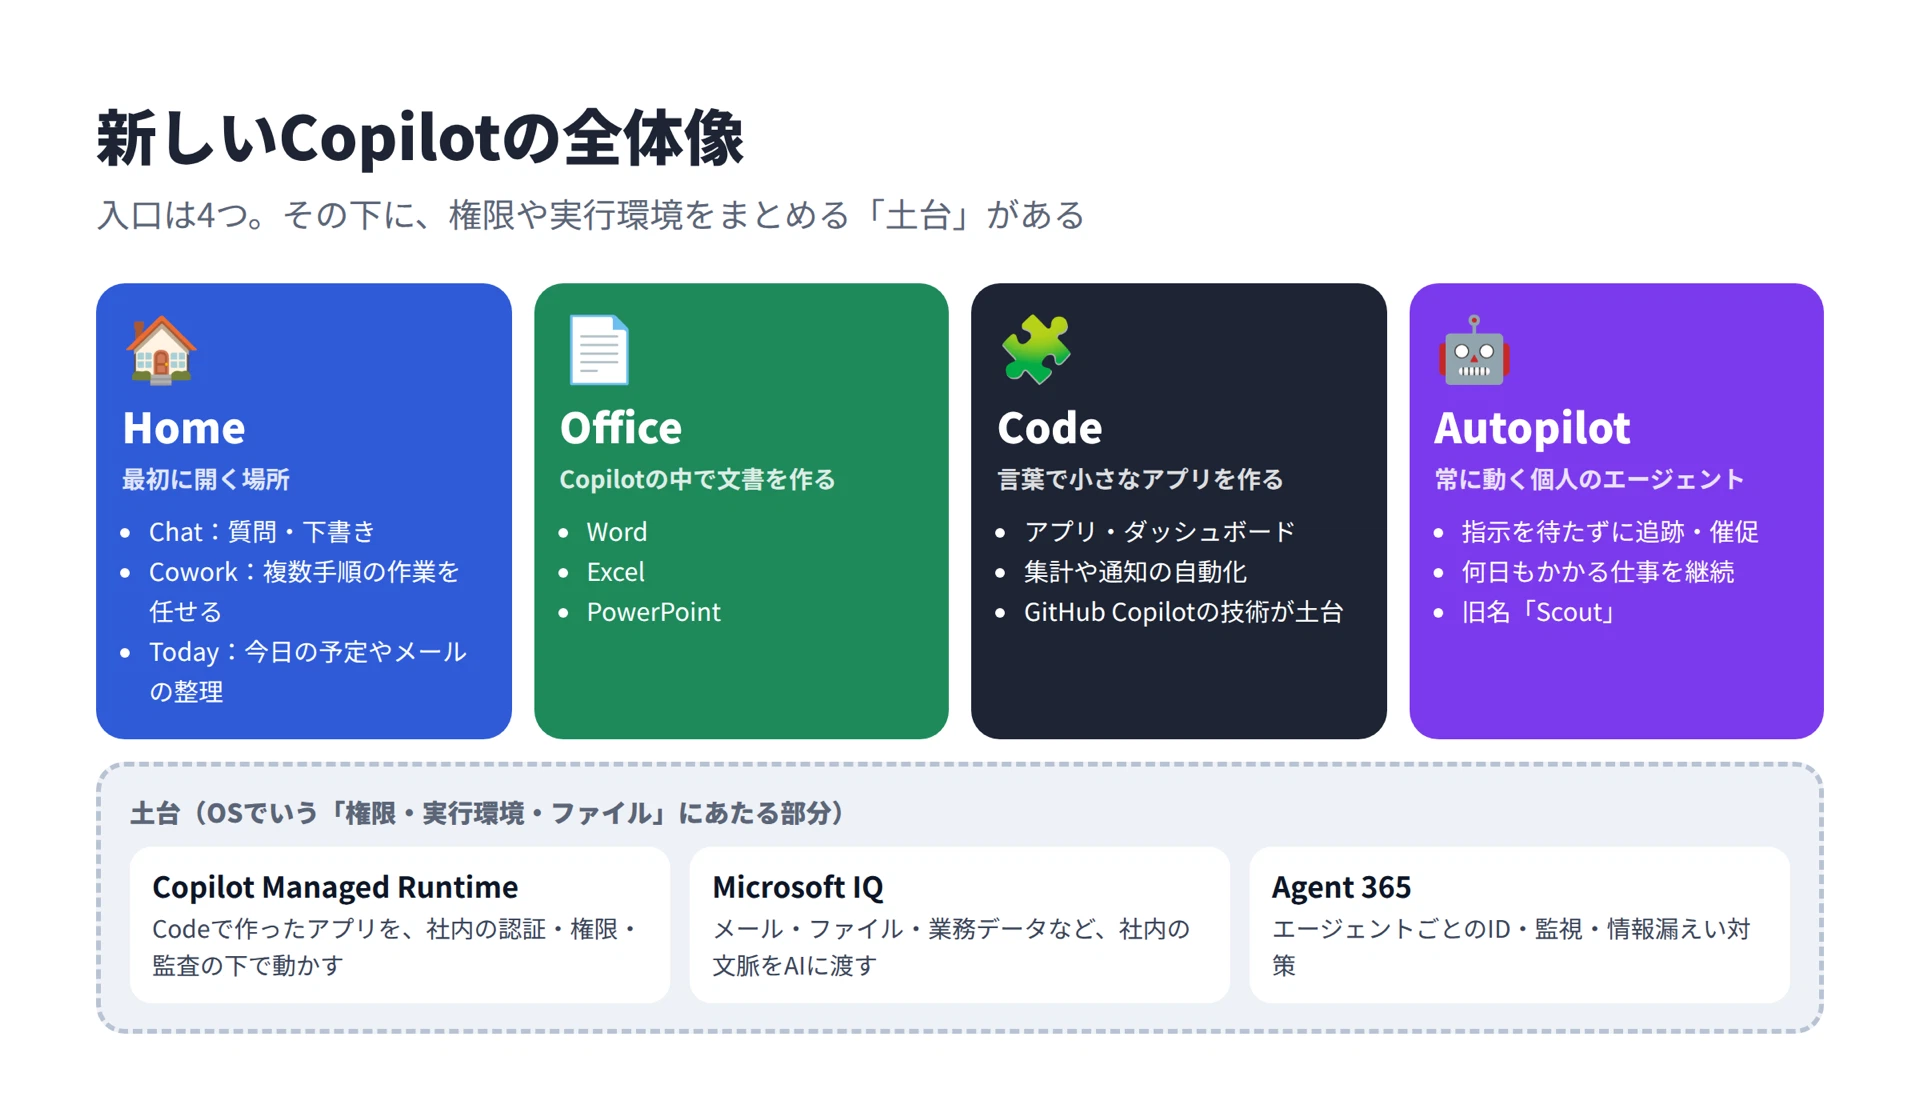Select the Autopilot card heading
1920x1109 pixels.
(x=1532, y=428)
